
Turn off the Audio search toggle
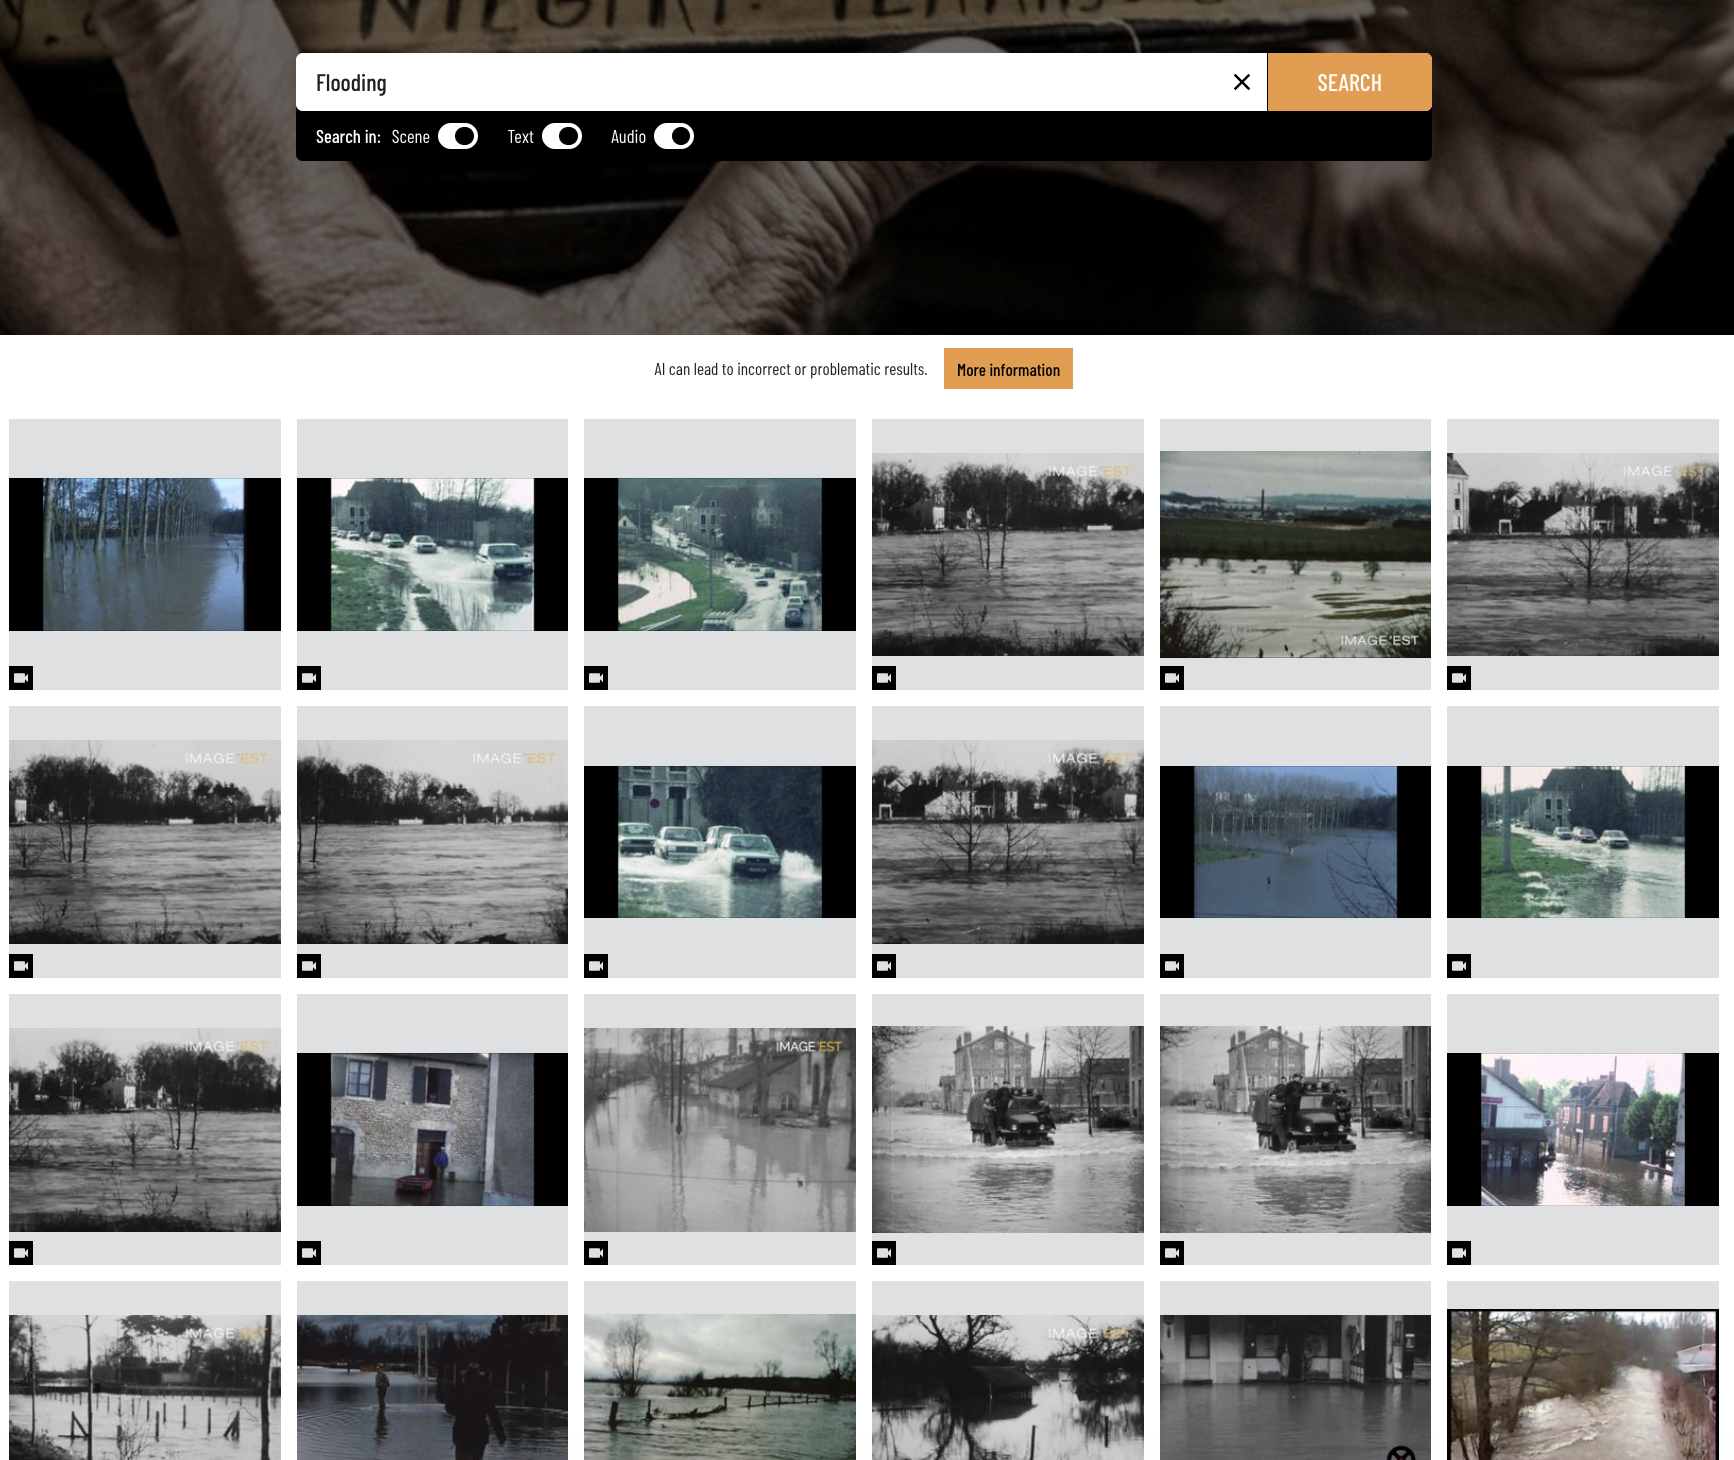(674, 137)
